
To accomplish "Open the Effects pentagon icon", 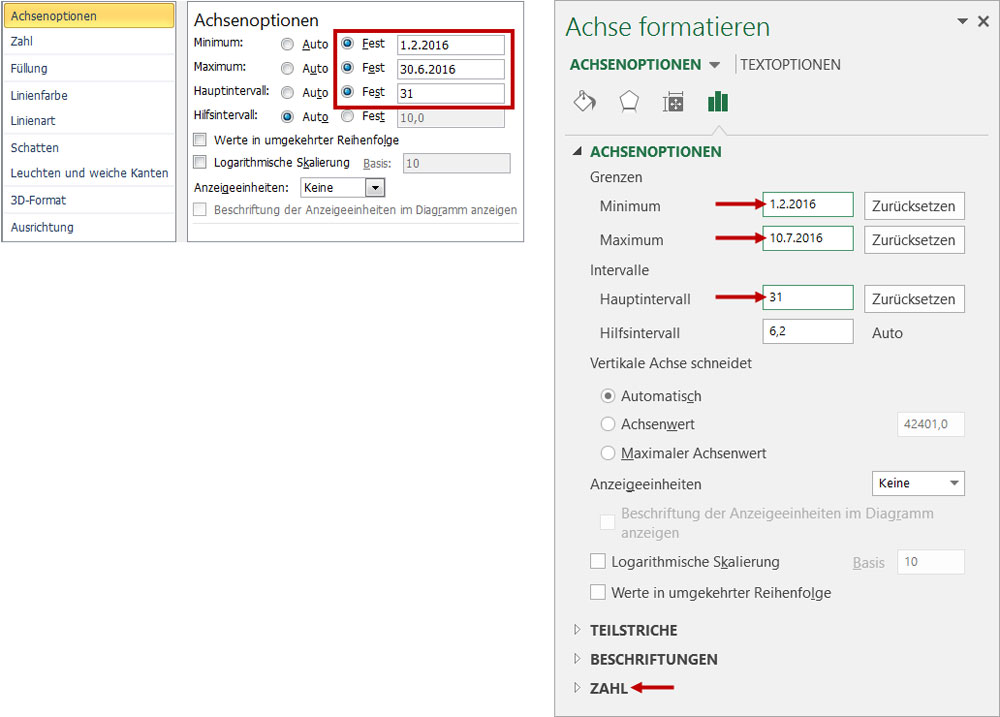I will pyautogui.click(x=628, y=103).
